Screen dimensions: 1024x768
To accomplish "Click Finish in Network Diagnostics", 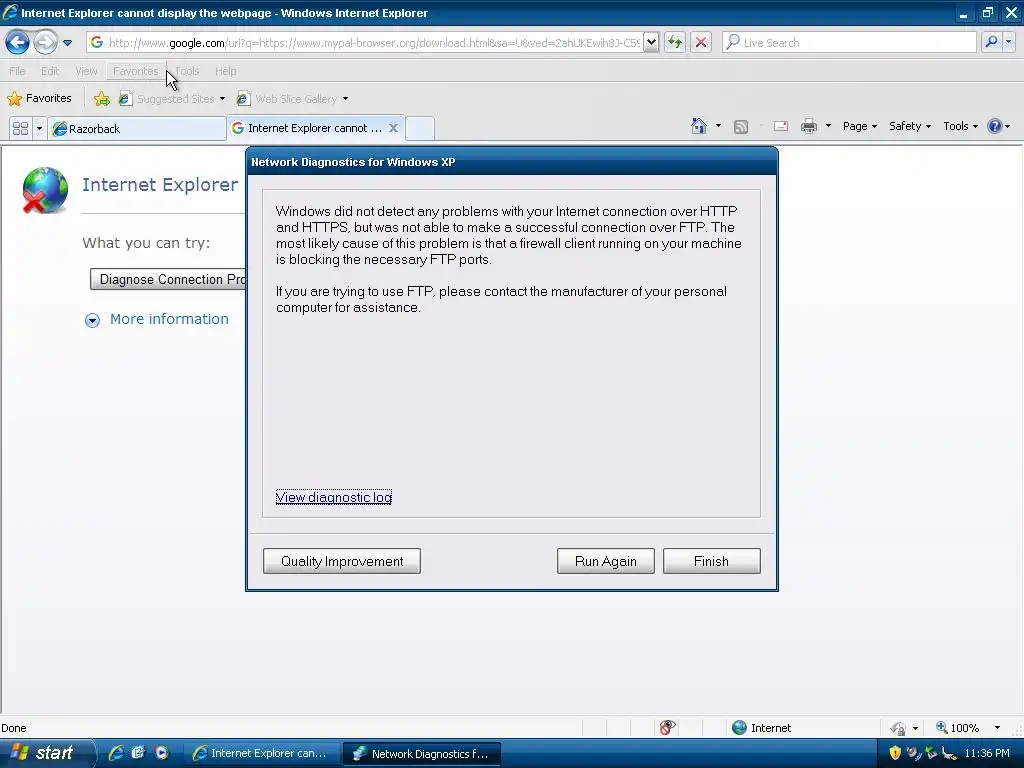I will pyautogui.click(x=711, y=561).
